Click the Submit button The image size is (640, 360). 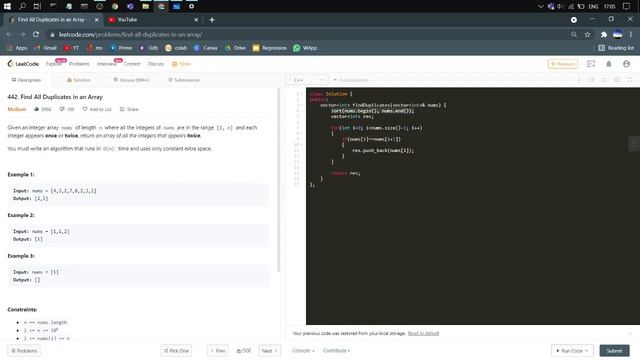[614, 351]
